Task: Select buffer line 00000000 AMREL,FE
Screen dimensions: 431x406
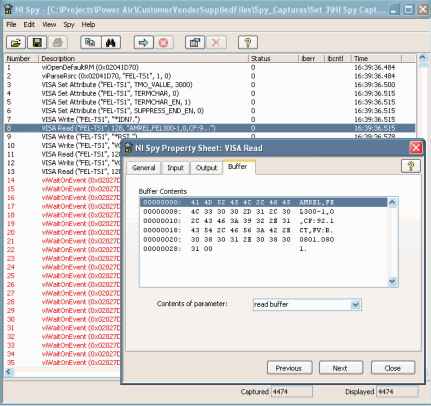Action: 263,202
